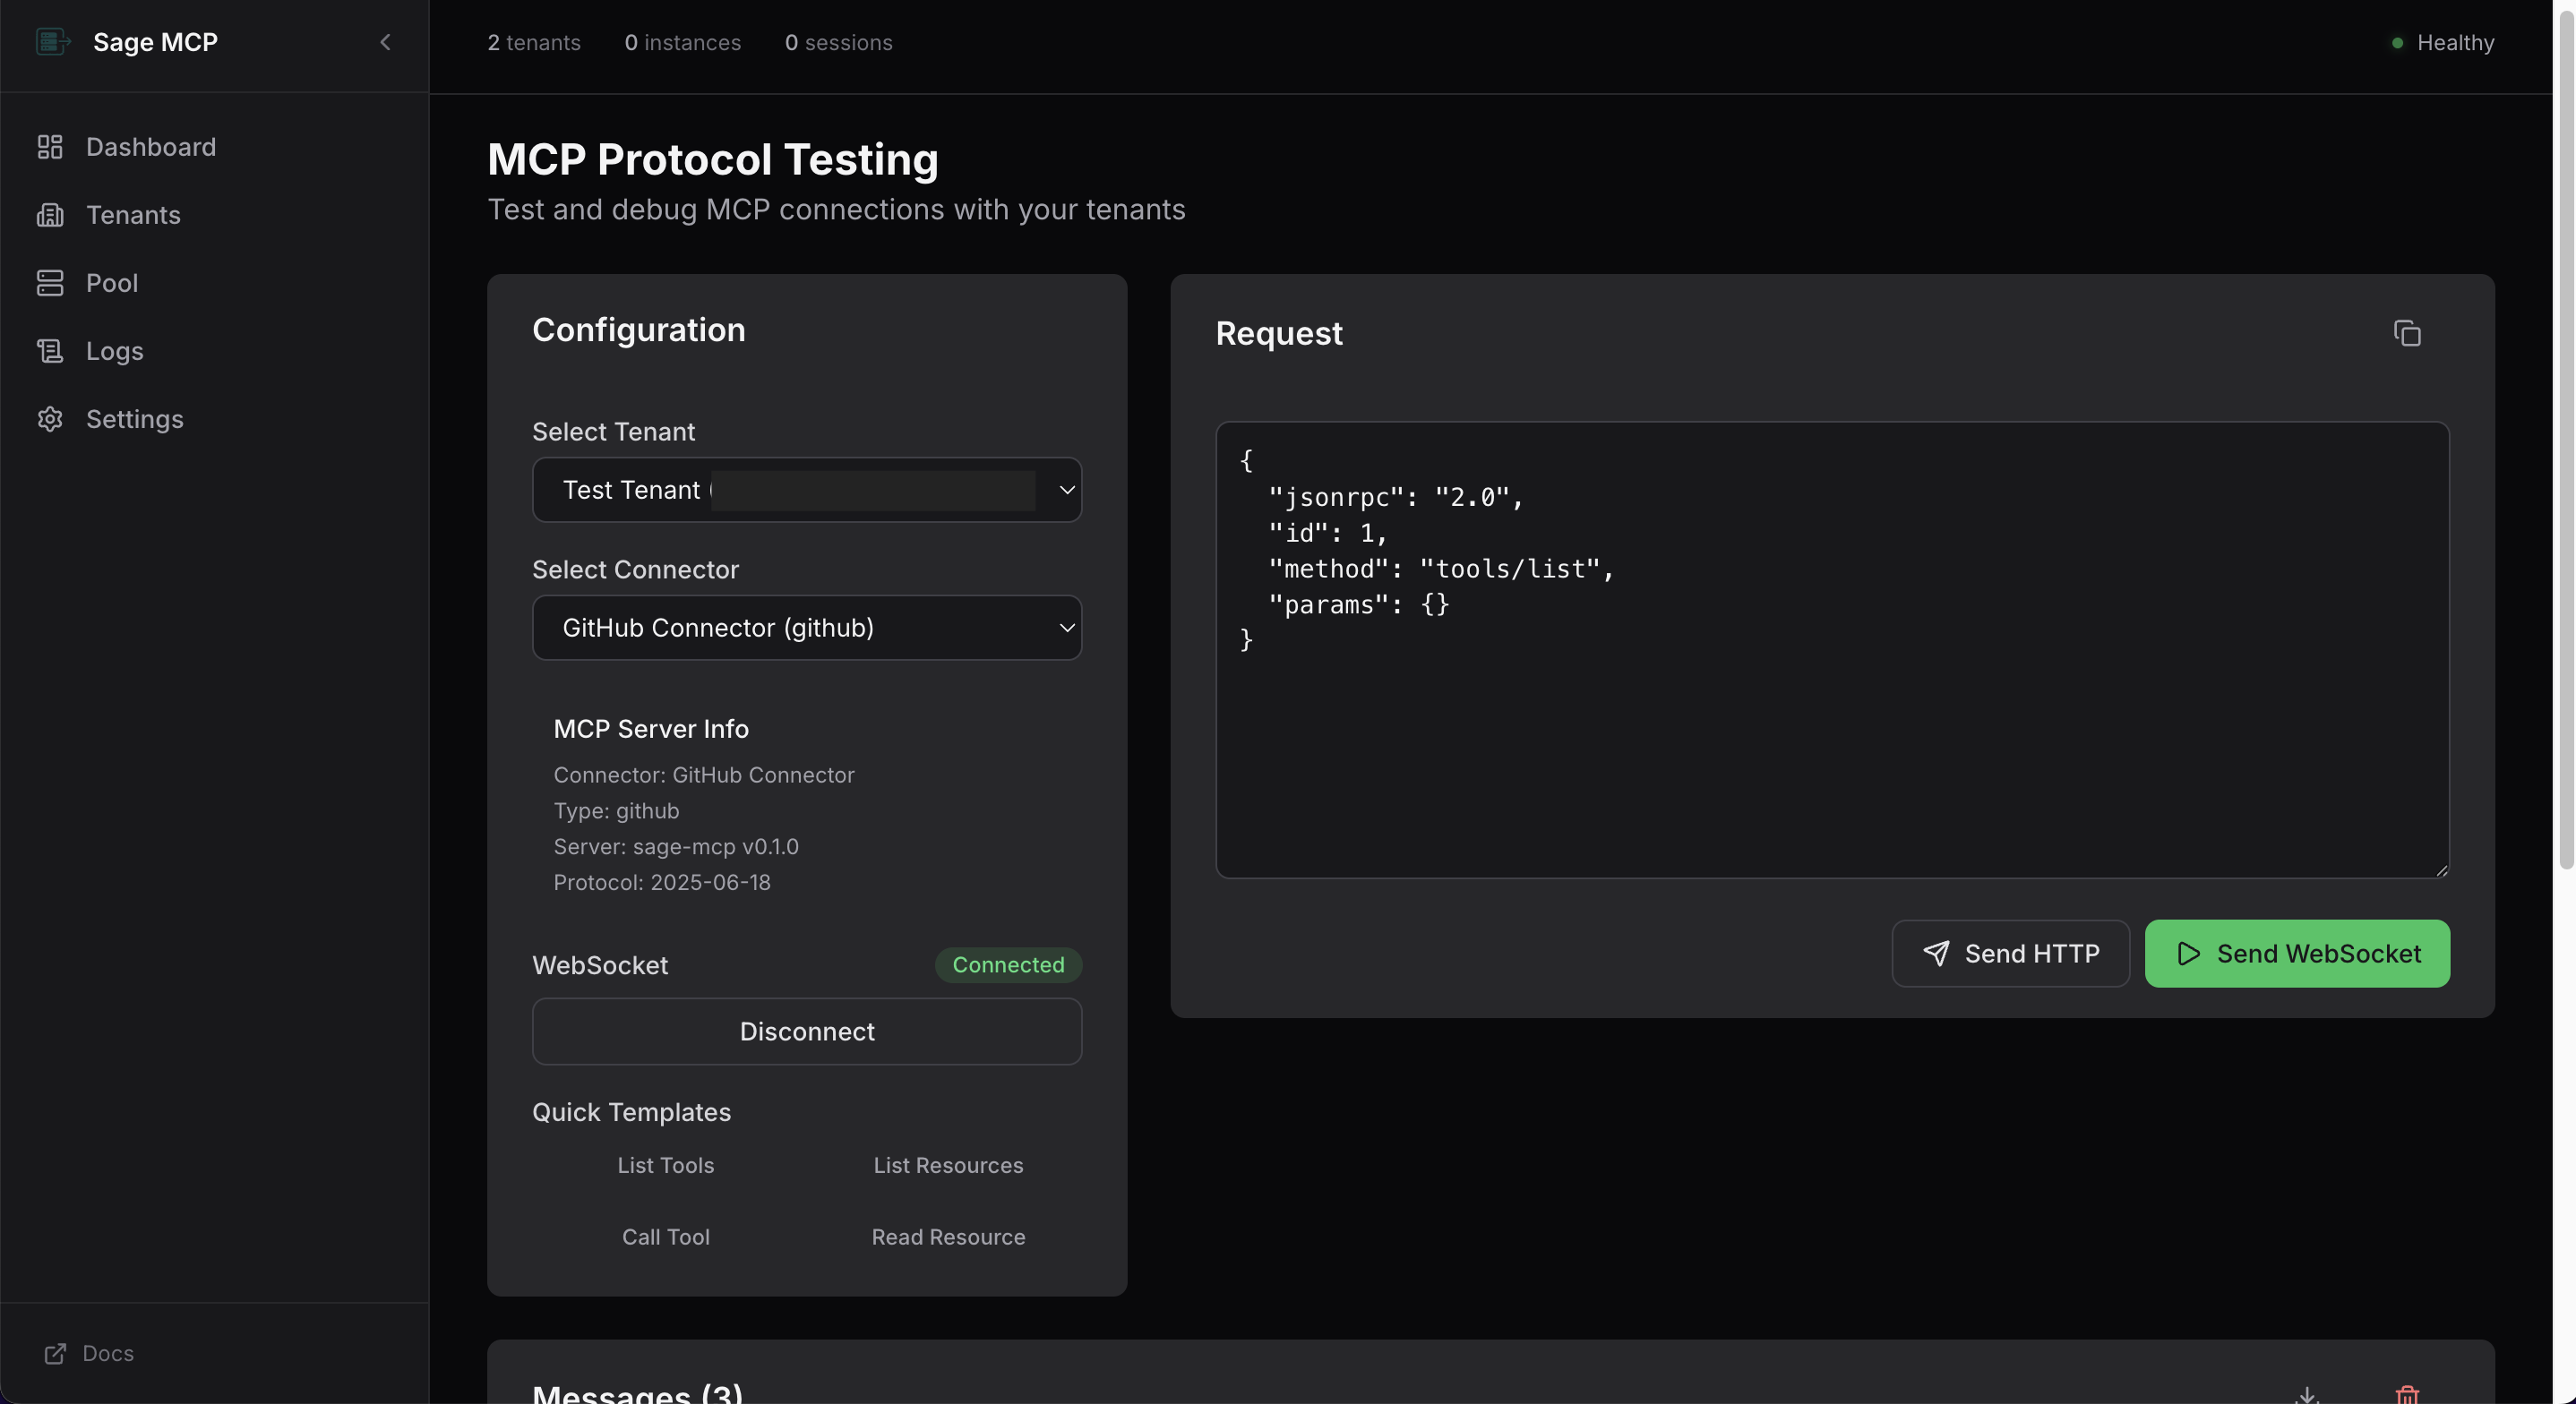This screenshot has width=2576, height=1404.
Task: Click the Send WebSocket button
Action: click(2297, 954)
